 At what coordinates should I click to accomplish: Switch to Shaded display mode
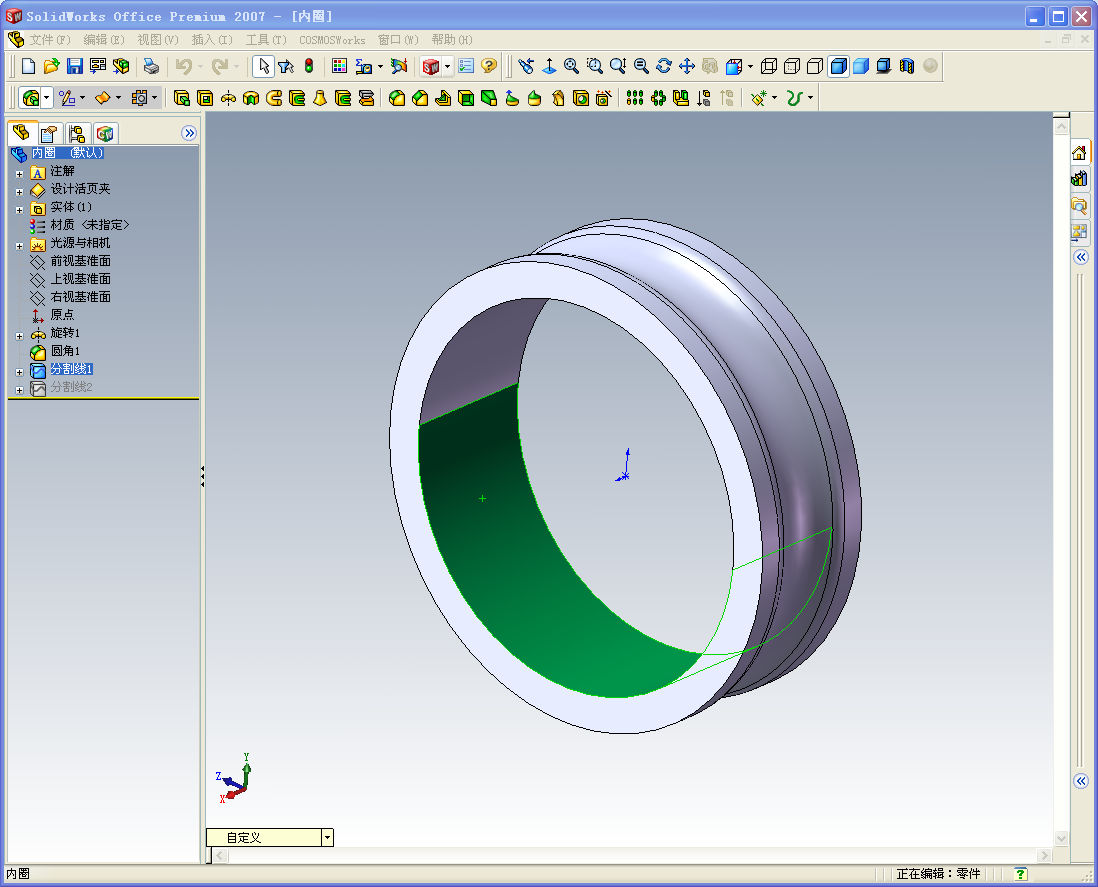861,67
